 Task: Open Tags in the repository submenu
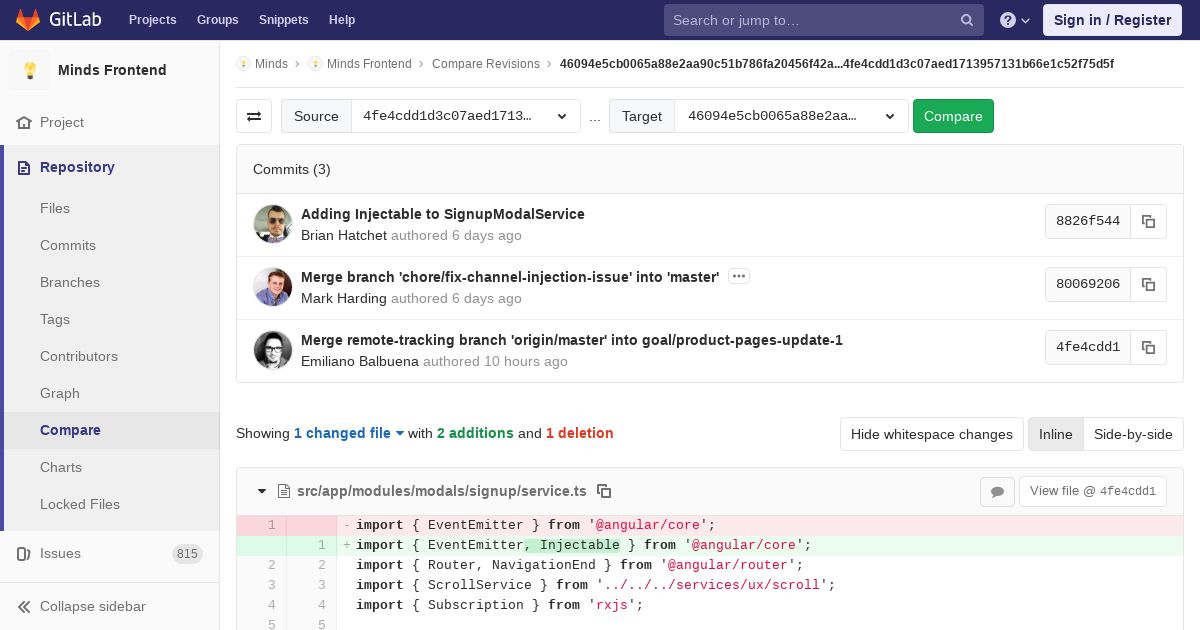click(x=55, y=319)
